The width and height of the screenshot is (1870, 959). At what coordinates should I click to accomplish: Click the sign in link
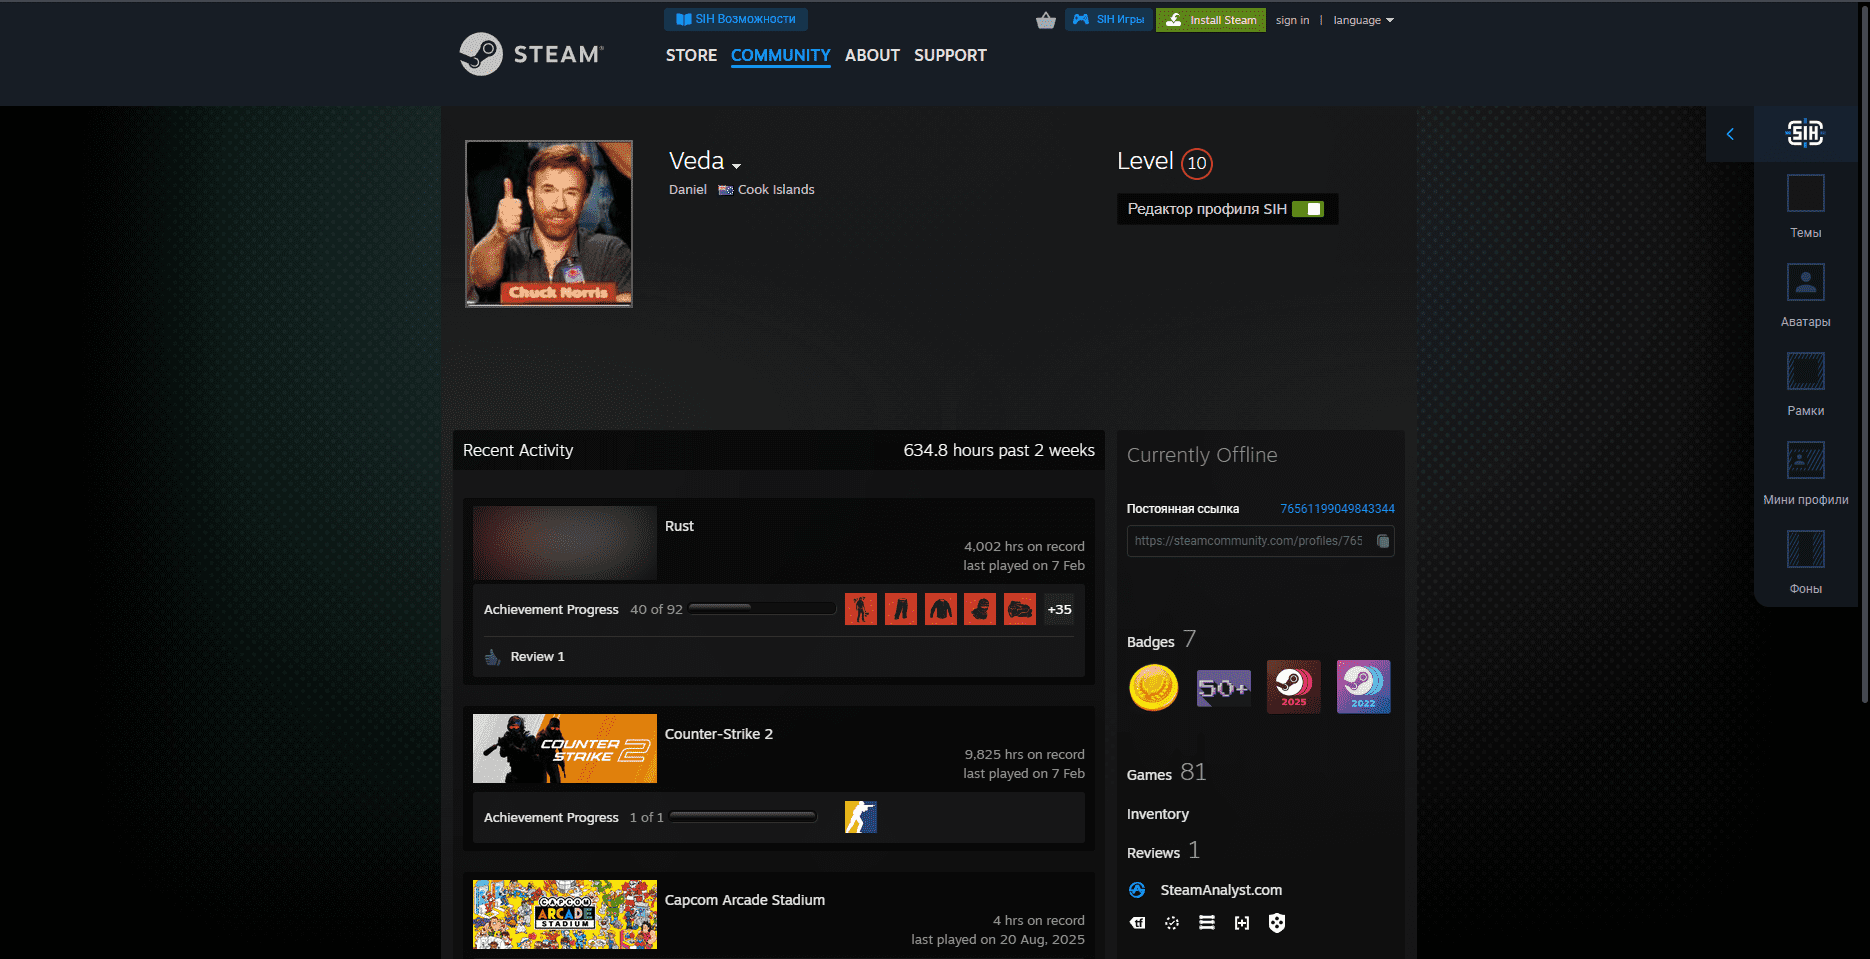click(1292, 19)
